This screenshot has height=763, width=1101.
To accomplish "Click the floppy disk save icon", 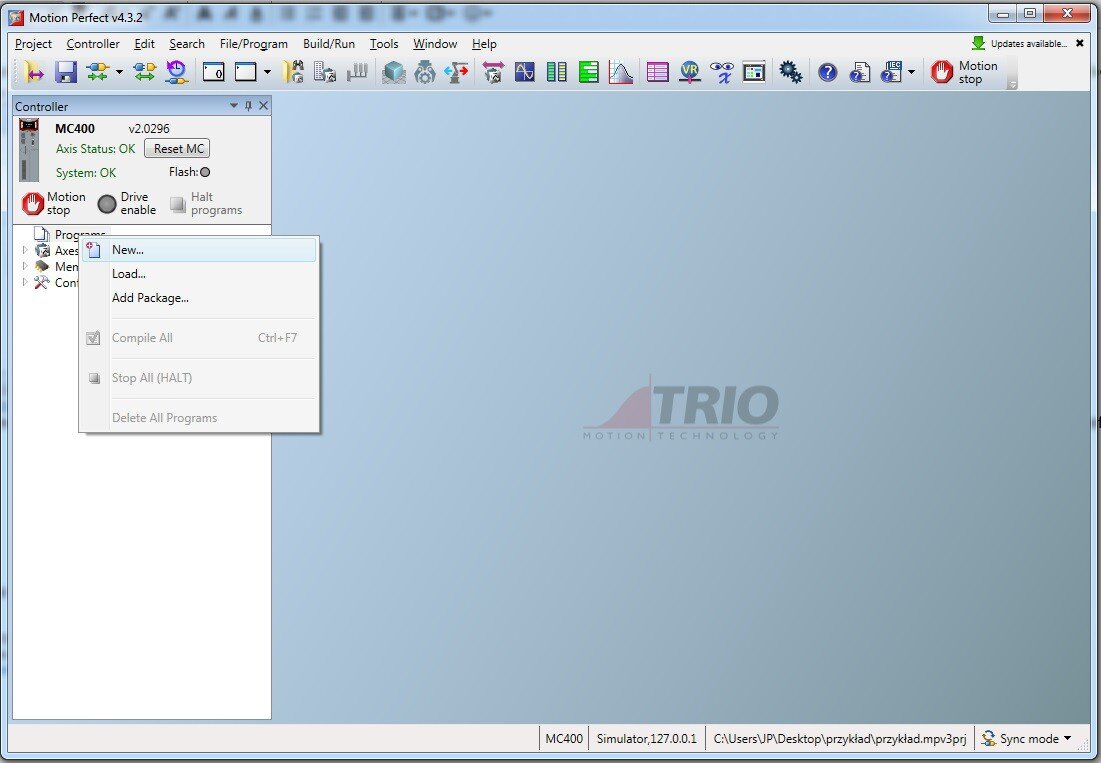I will (x=65, y=72).
